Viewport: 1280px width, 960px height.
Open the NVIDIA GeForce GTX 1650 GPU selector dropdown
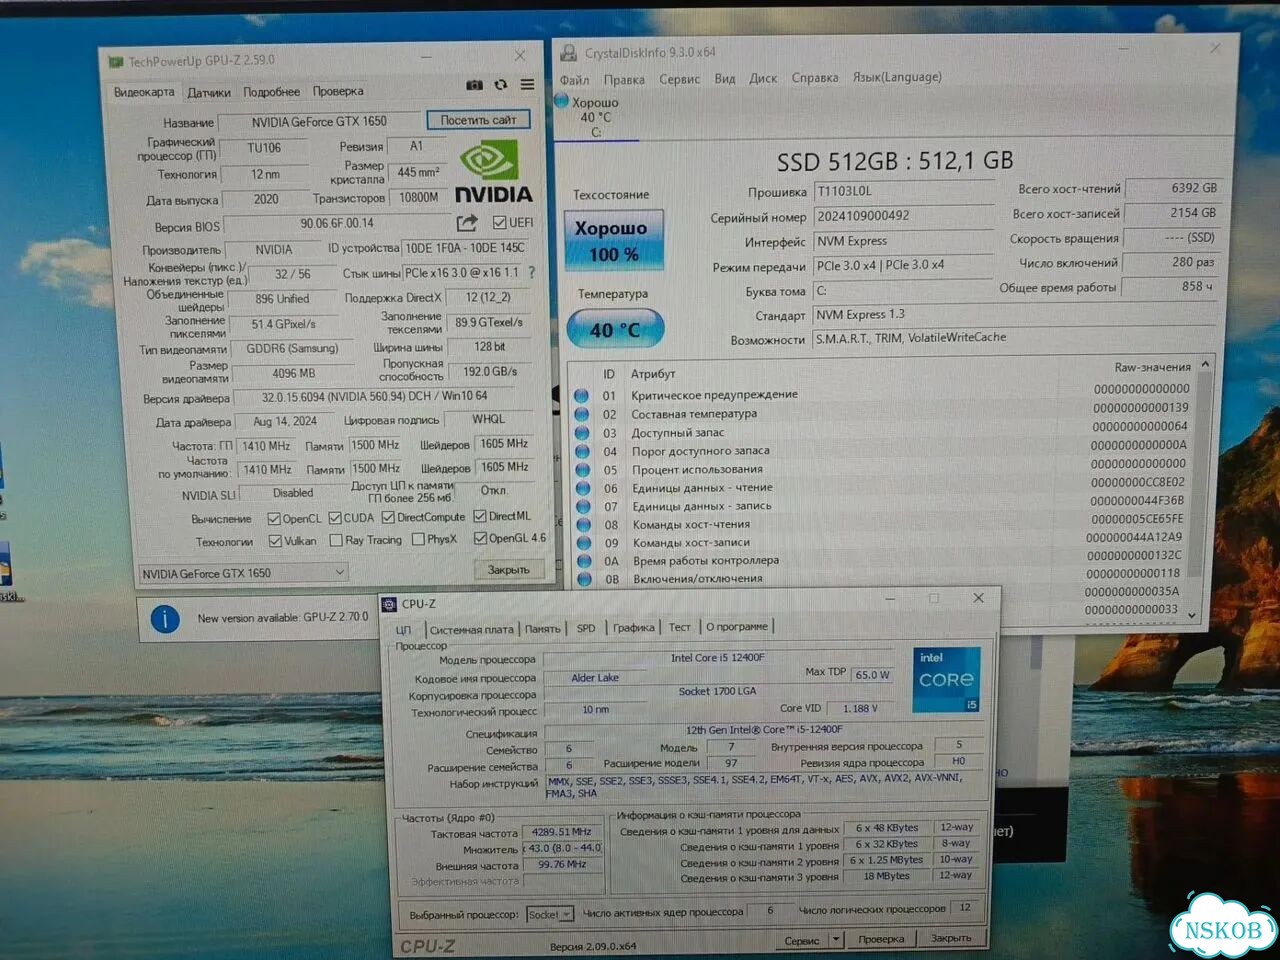point(243,573)
